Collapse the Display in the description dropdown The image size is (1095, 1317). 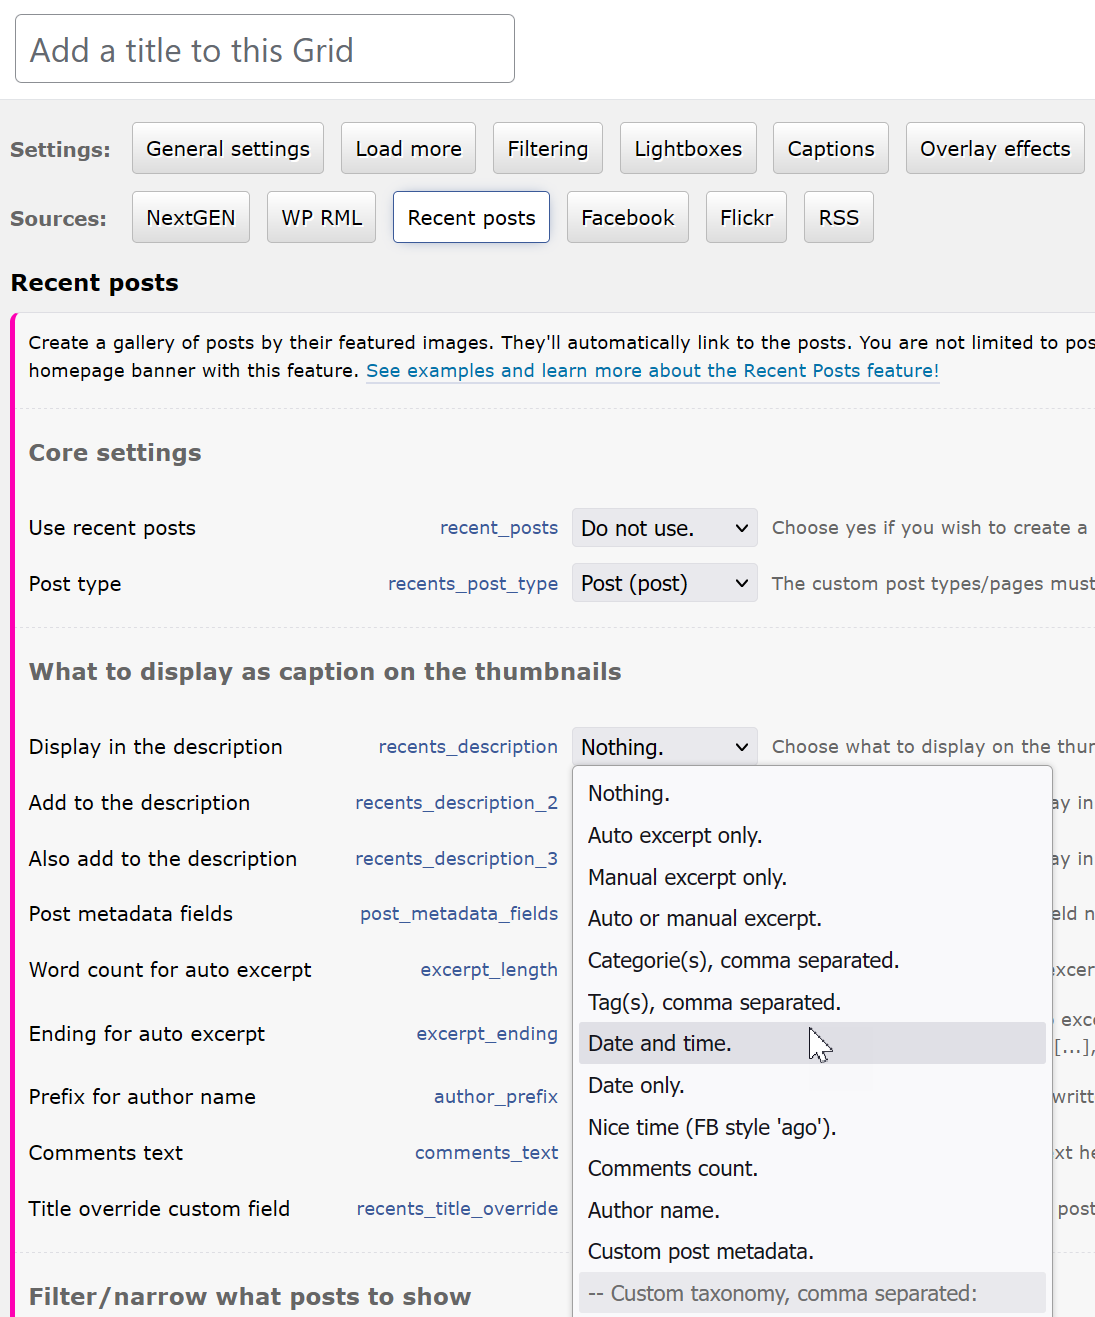click(664, 747)
